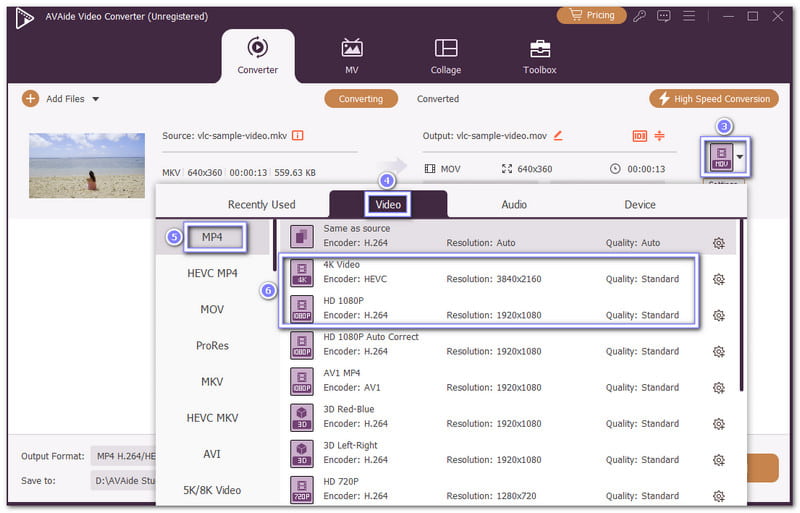Expand the Add Files dropdown arrow
The image size is (800, 513).
[x=95, y=99]
